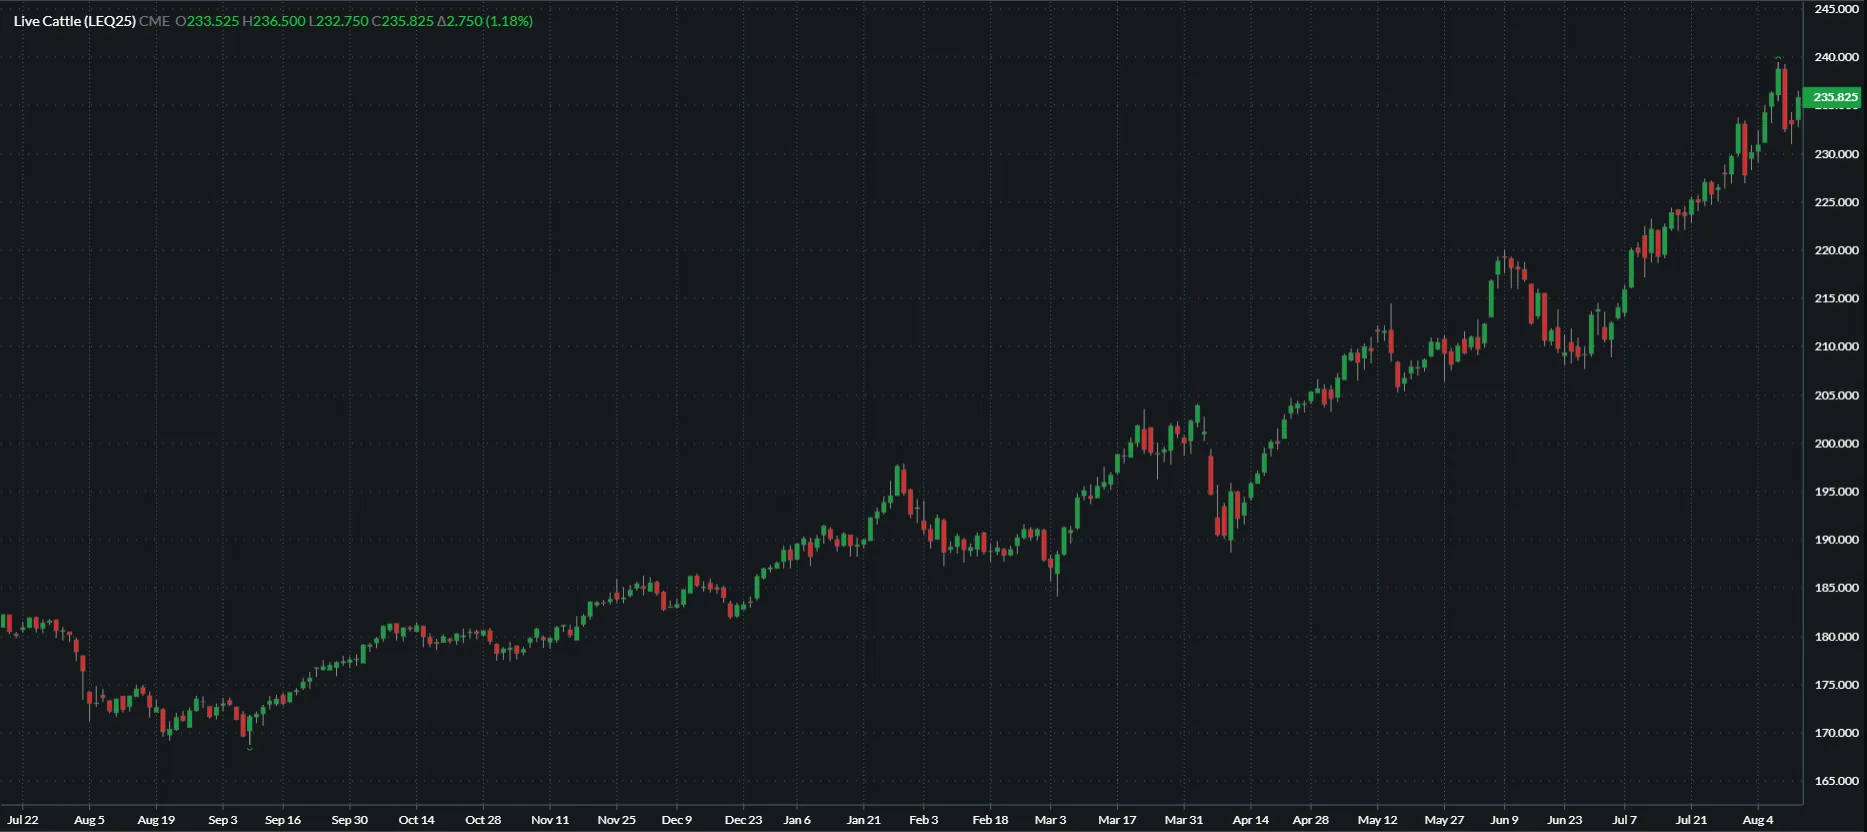Screen dimensions: 1867x832
Task: Click the Jun 9 date on time axis
Action: point(1504,820)
